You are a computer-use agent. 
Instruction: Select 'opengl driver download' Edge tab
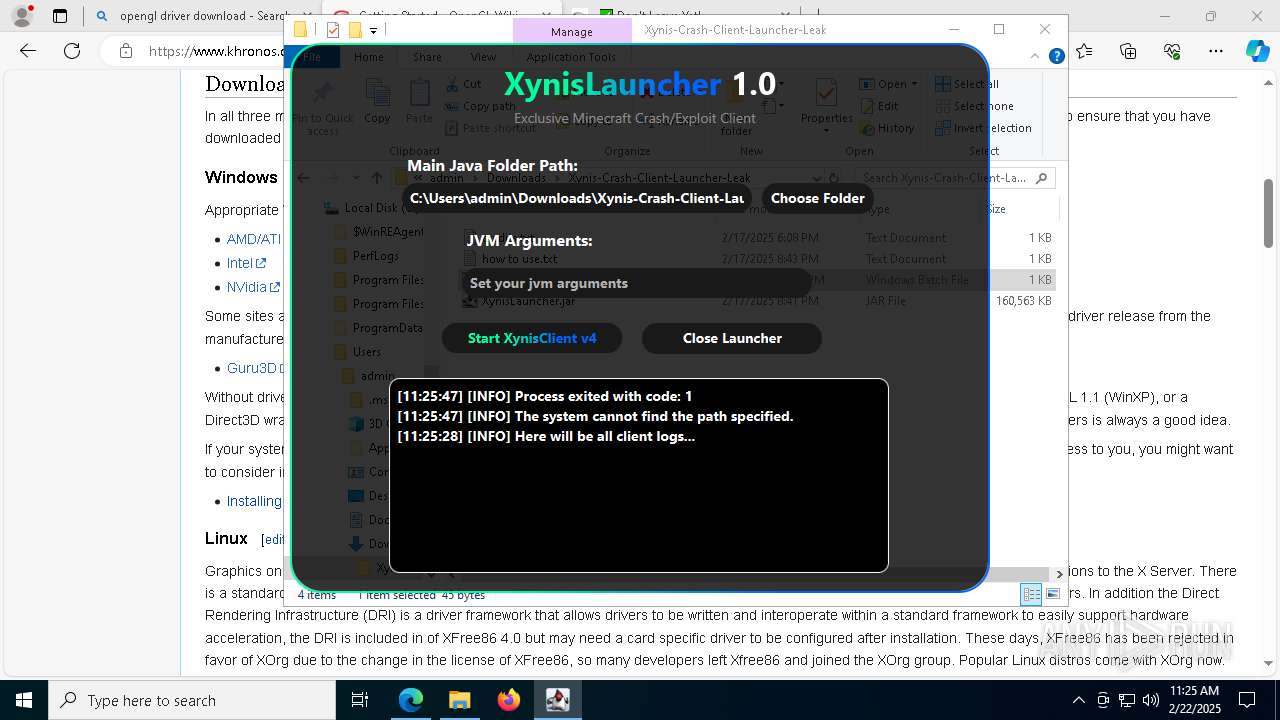coord(192,16)
